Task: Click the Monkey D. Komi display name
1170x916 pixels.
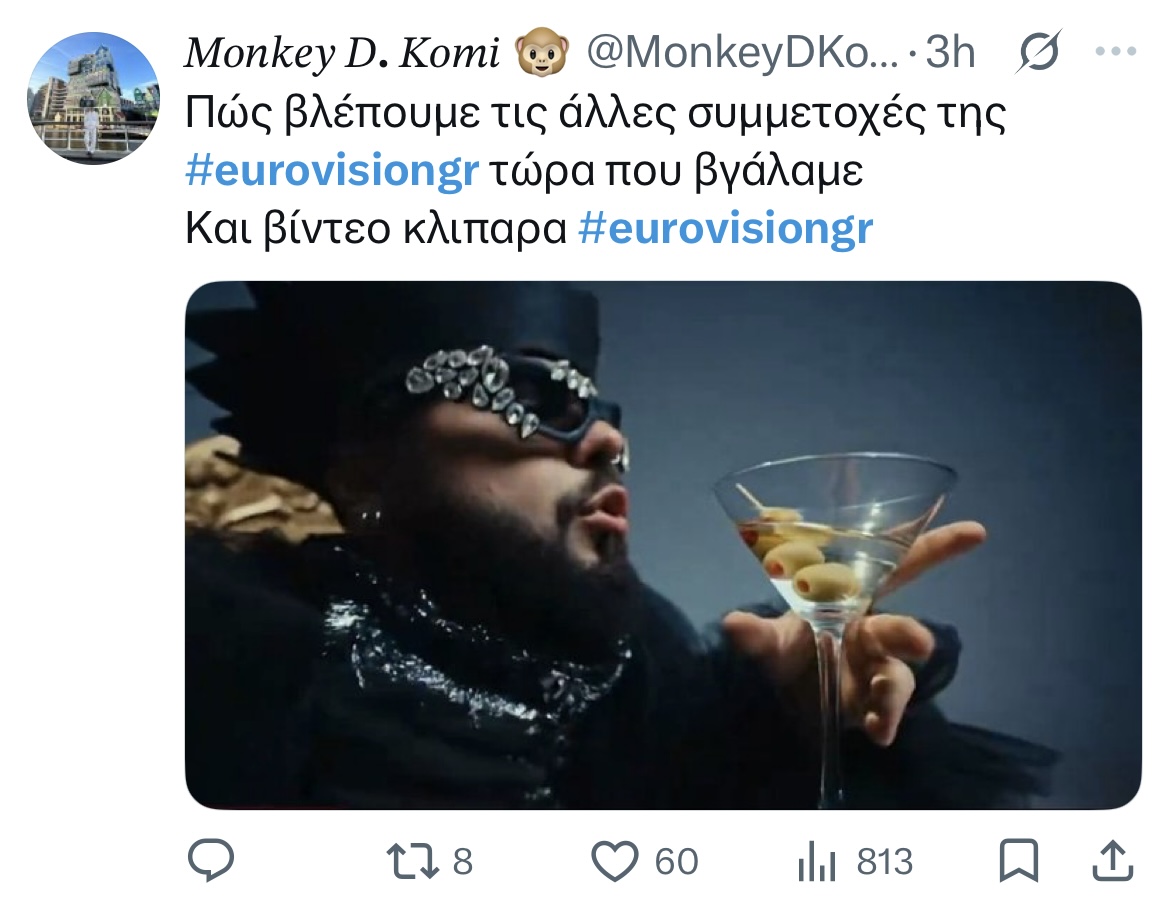Action: point(341,54)
